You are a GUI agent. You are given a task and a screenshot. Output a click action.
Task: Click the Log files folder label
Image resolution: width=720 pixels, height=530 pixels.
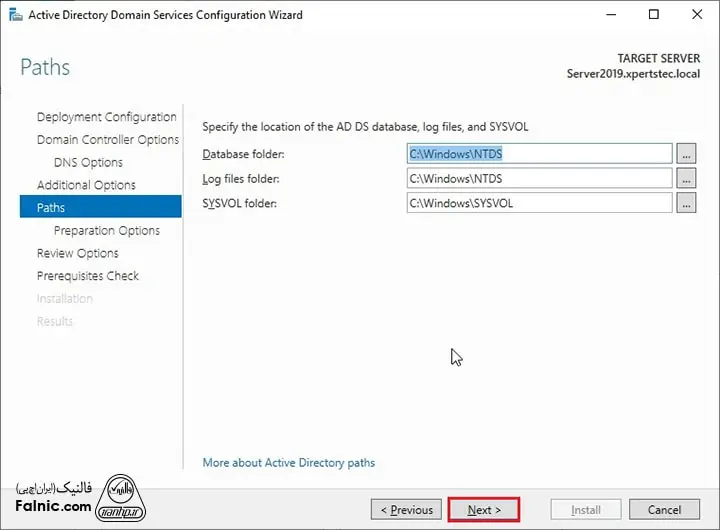pyautogui.click(x=241, y=179)
